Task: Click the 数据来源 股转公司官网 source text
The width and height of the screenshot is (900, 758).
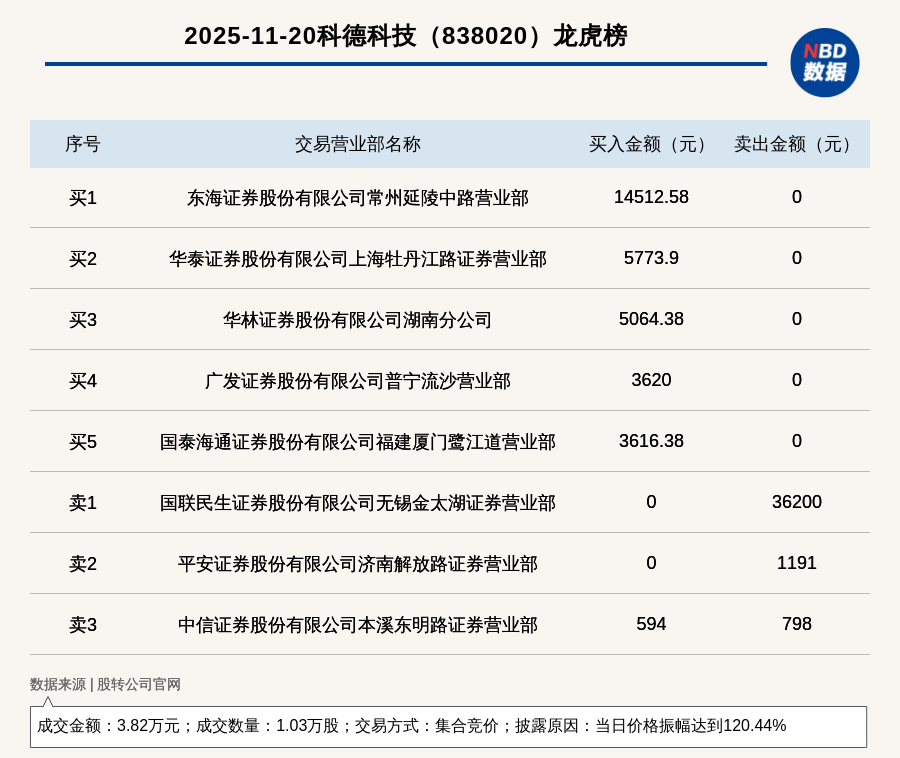Action: pyautogui.click(x=105, y=685)
